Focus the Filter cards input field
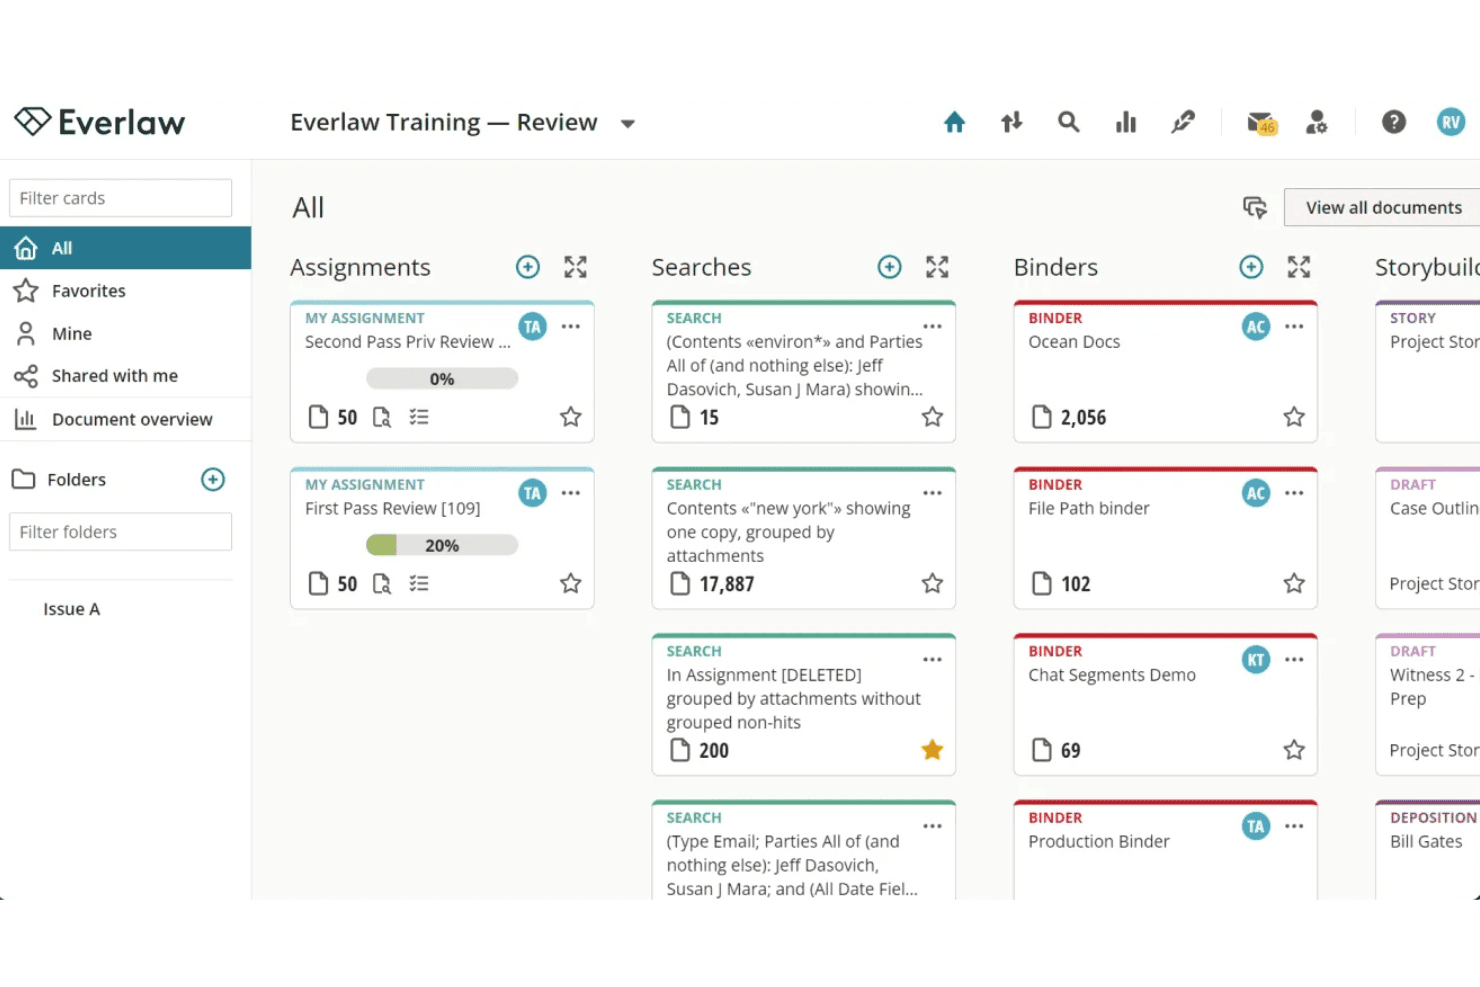Viewport: 1480px width, 987px height. tap(121, 198)
